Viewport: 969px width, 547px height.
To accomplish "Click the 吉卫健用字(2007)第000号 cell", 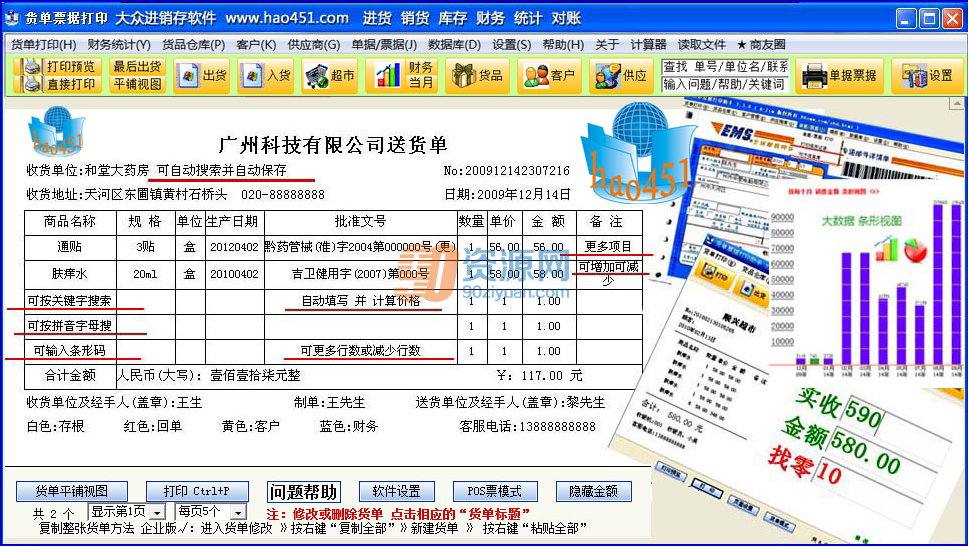I will 360,274.
